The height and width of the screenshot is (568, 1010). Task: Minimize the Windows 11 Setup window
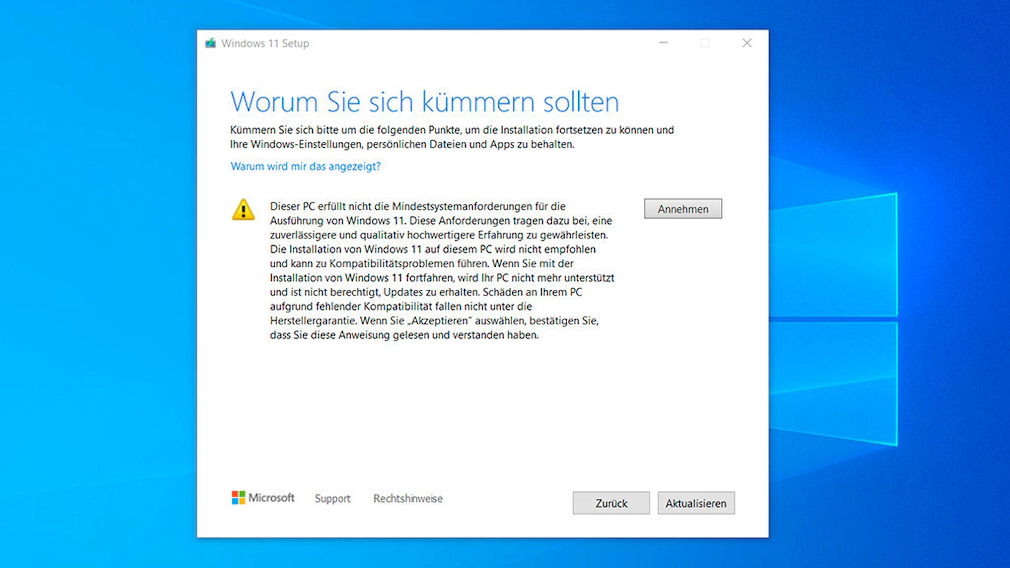[x=664, y=43]
